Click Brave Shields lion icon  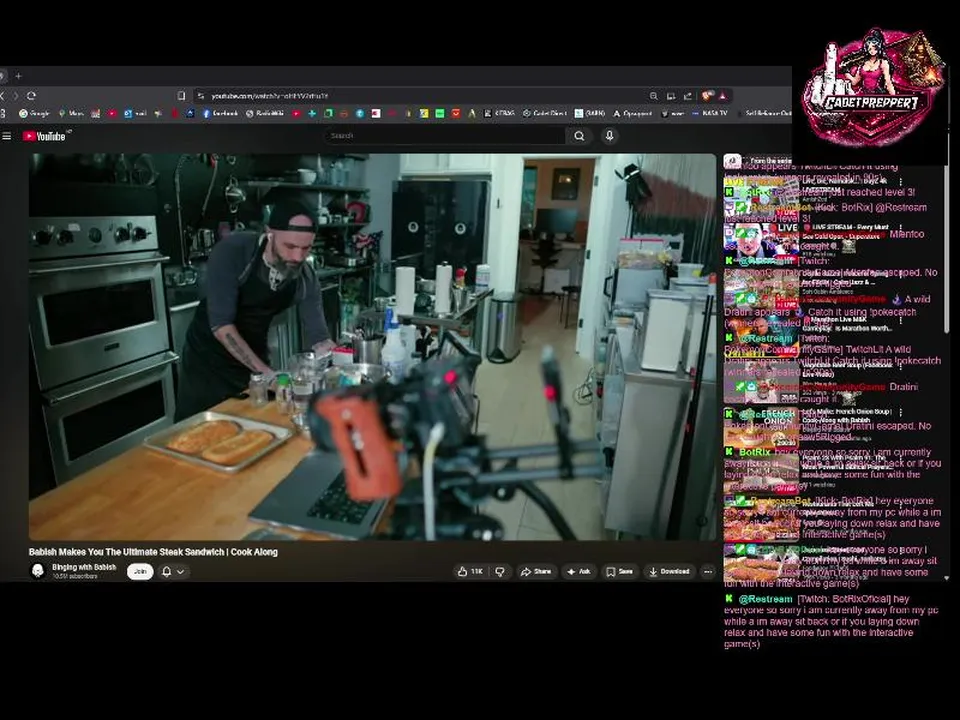click(707, 96)
